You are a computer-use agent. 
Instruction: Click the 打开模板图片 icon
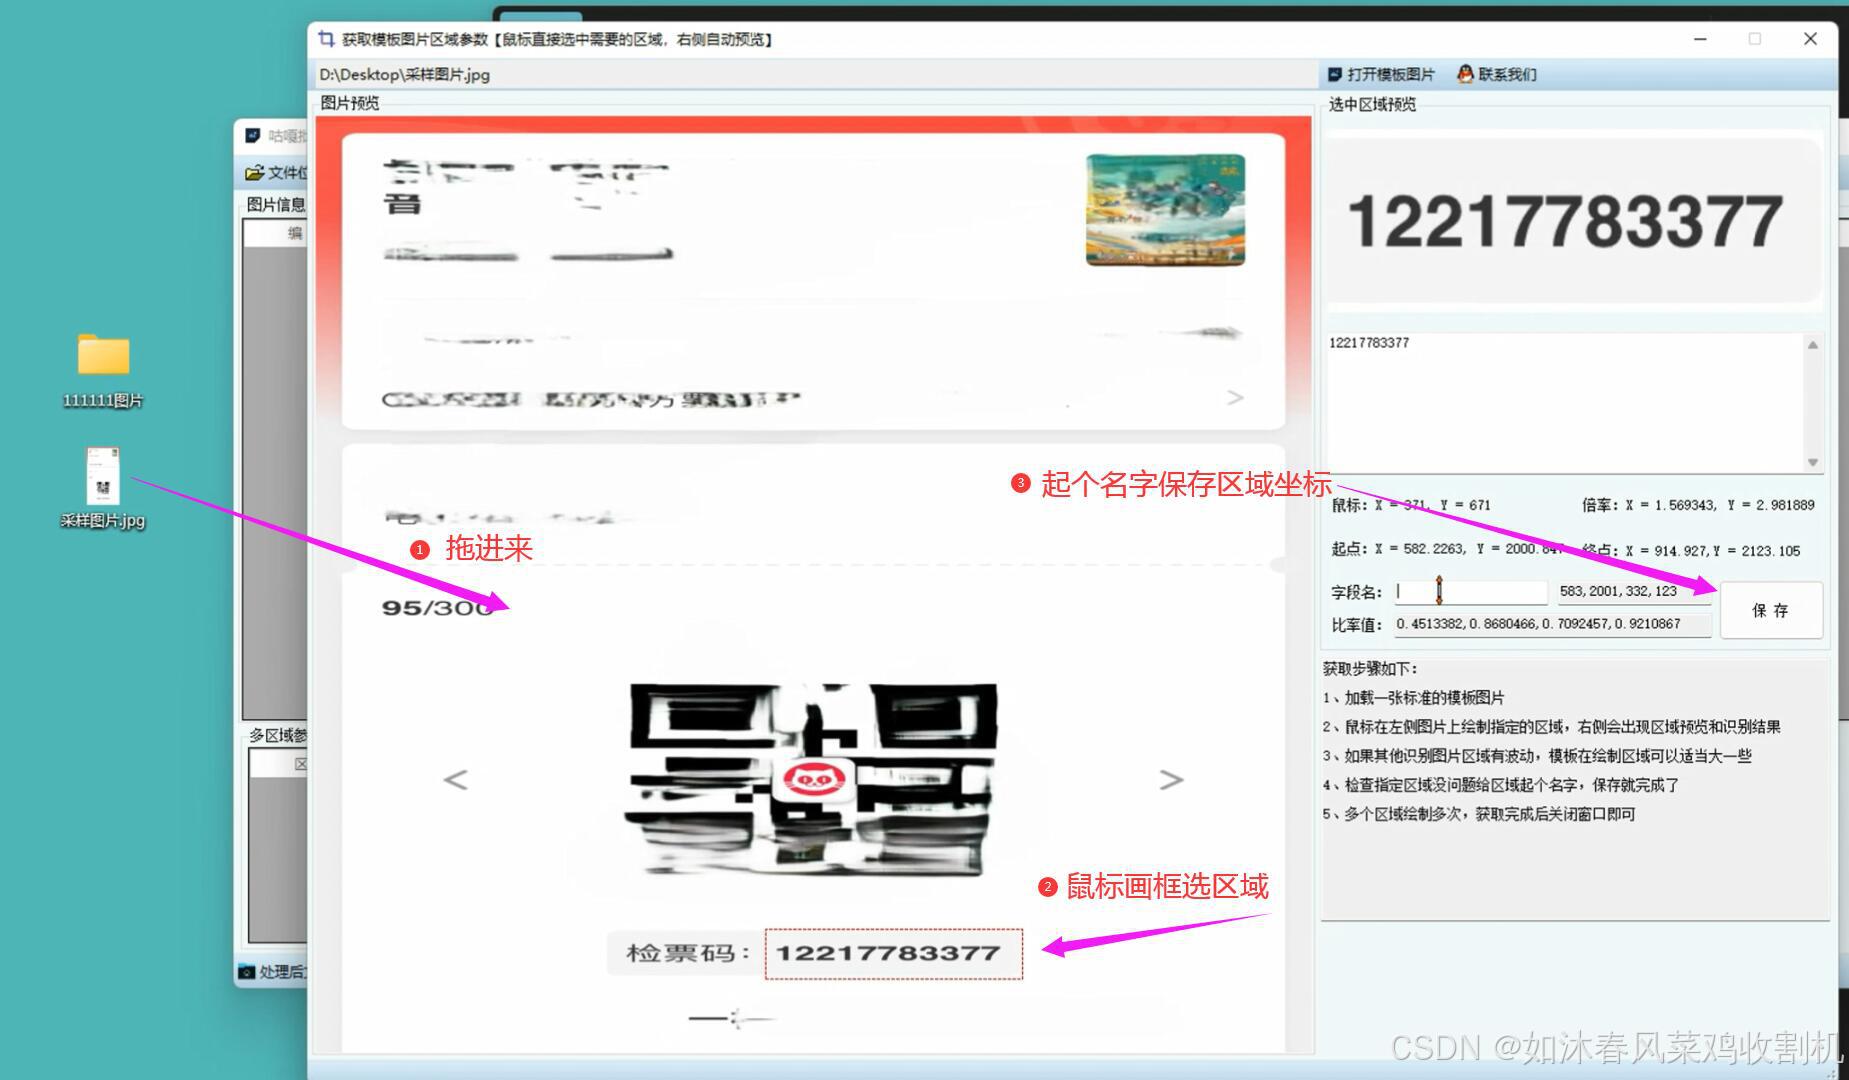pyautogui.click(x=1335, y=74)
